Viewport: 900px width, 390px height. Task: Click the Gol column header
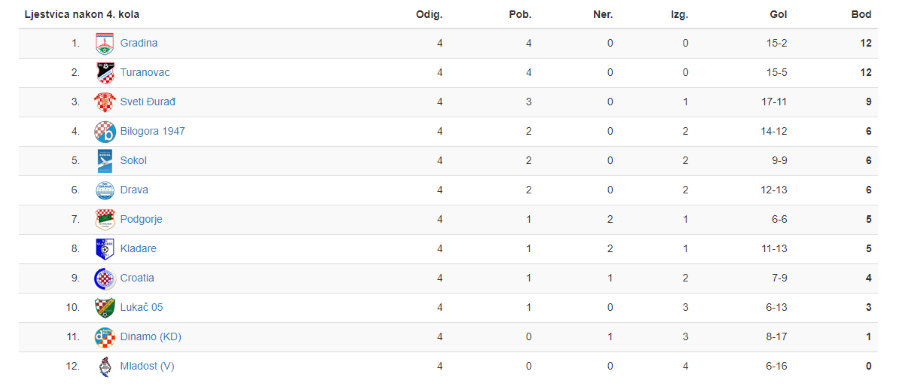[x=778, y=14]
